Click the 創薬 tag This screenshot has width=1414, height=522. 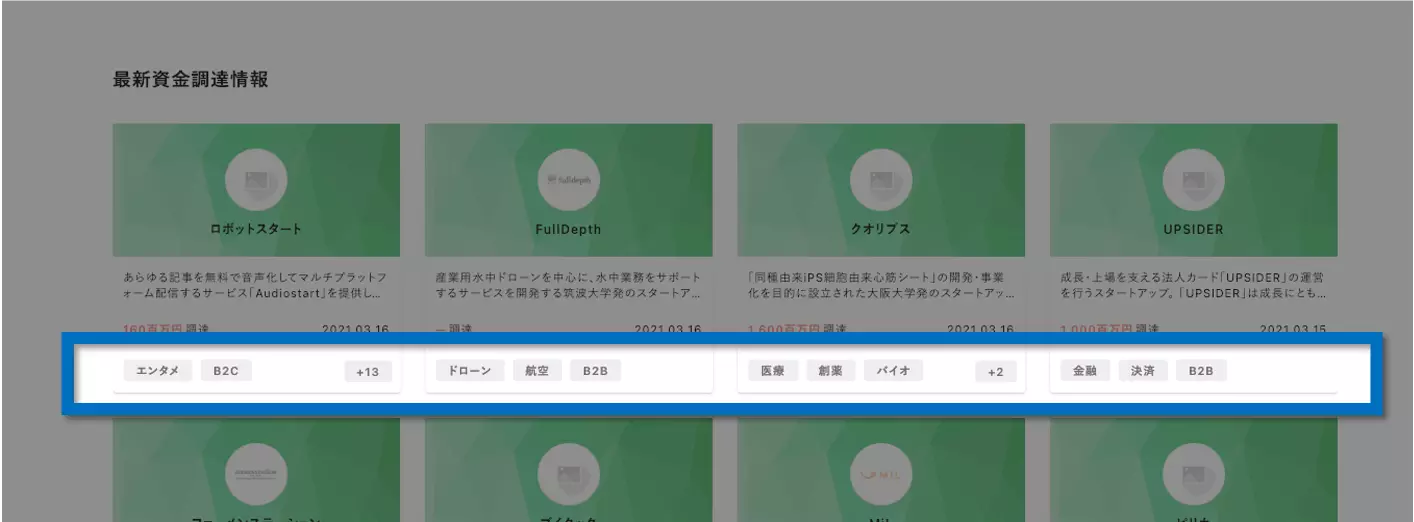point(830,371)
